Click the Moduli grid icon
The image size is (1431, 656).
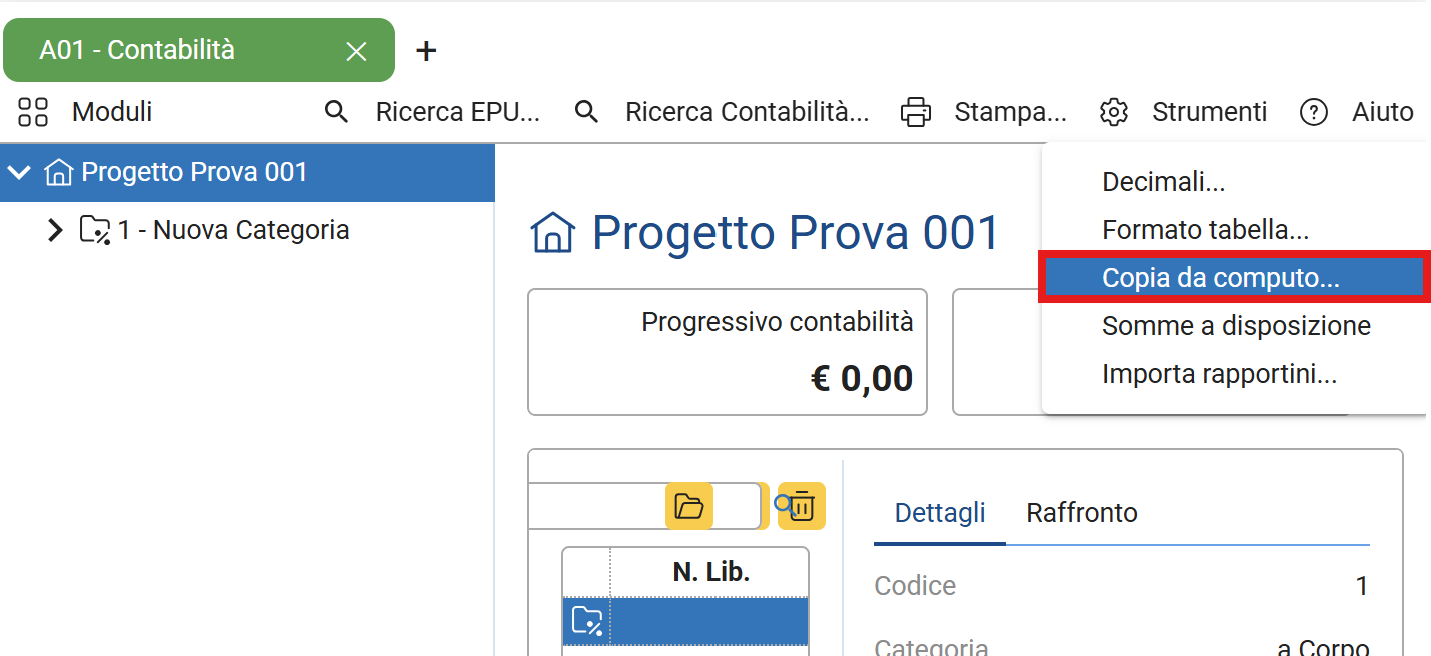[x=33, y=112]
